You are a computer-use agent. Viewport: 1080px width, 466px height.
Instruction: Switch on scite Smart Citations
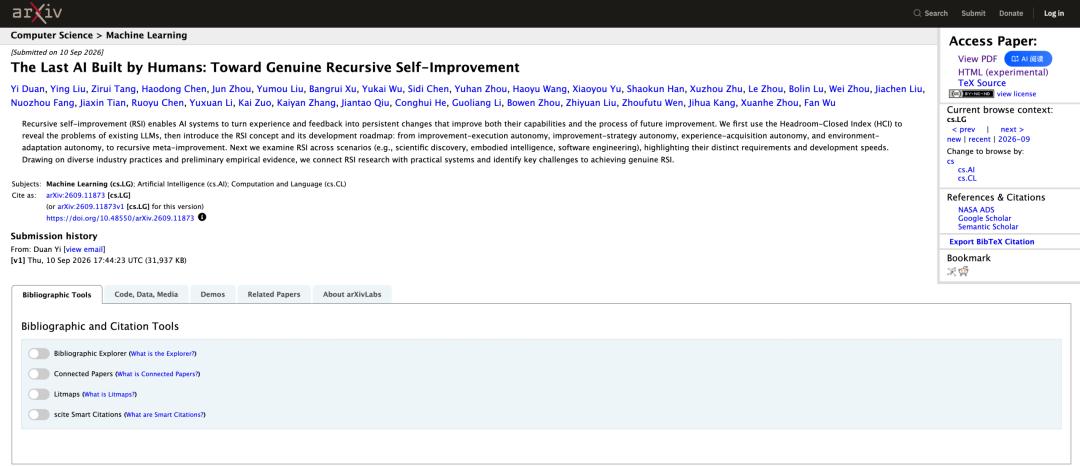pyautogui.click(x=39, y=415)
